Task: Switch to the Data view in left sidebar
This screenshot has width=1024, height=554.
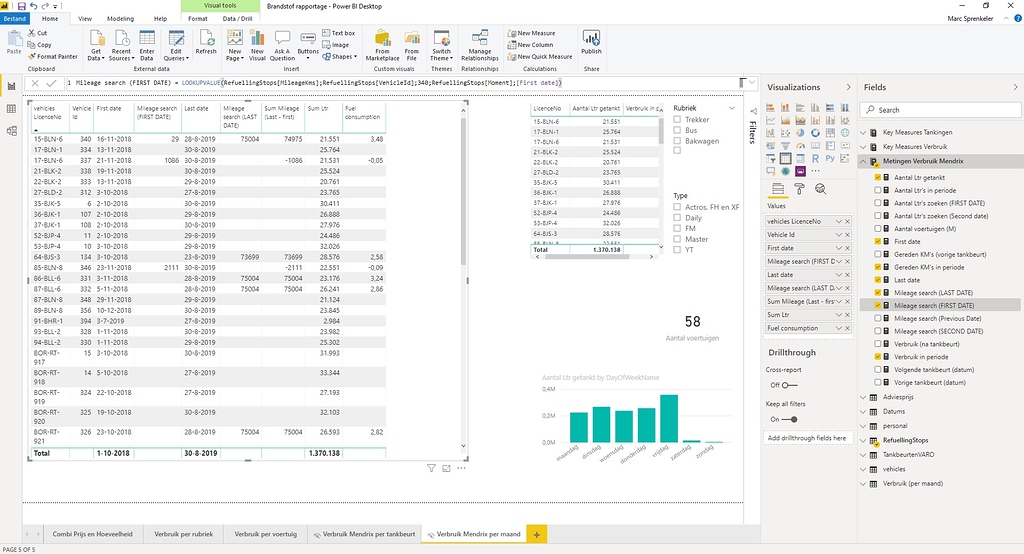Action: click(x=11, y=109)
